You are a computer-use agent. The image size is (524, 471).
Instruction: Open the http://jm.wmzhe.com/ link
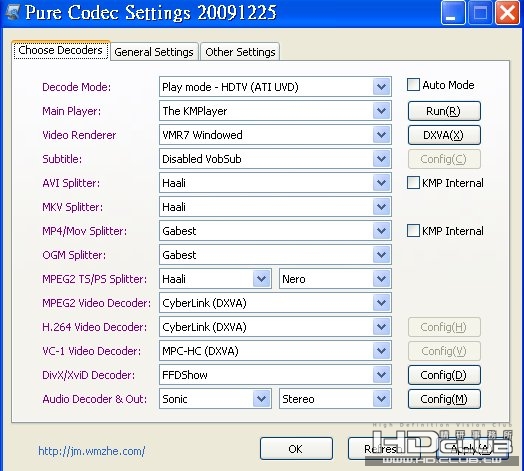point(92,451)
